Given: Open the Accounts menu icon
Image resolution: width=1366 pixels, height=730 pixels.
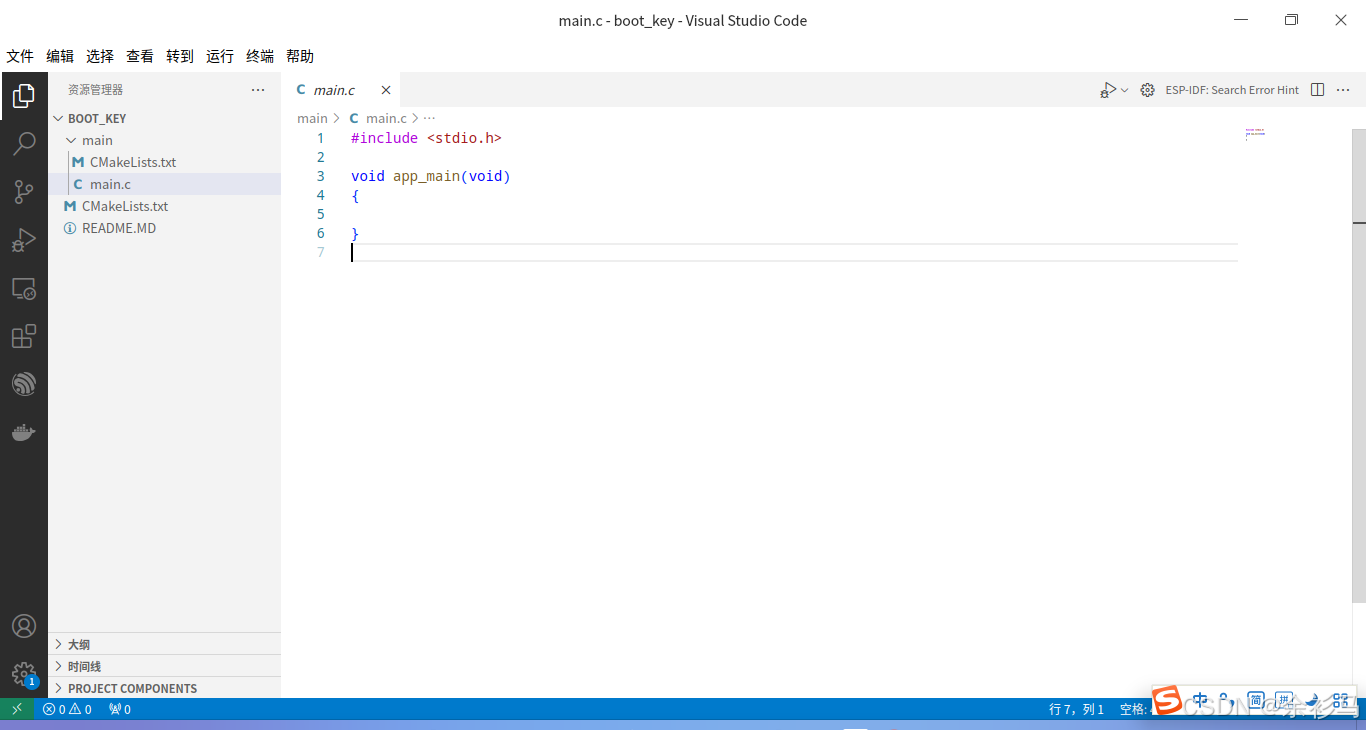Looking at the screenshot, I should tap(24, 626).
